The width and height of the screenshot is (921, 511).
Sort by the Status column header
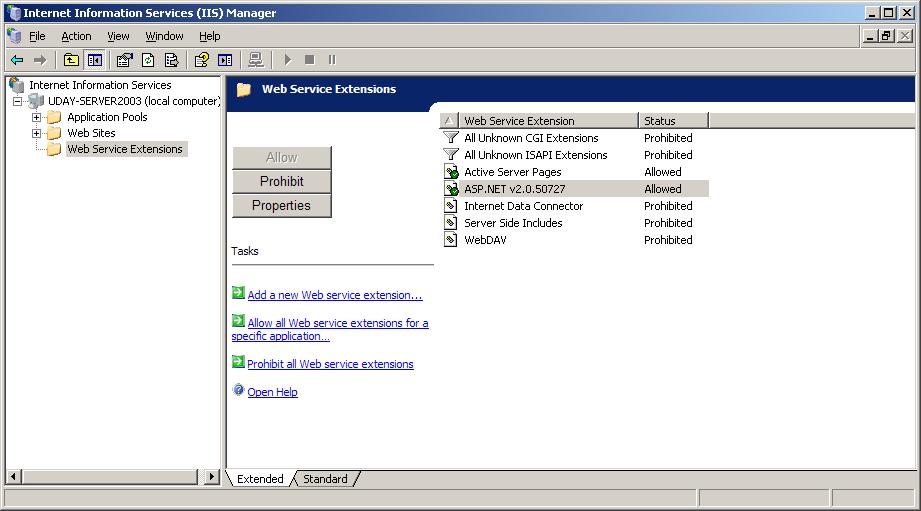pyautogui.click(x=673, y=120)
